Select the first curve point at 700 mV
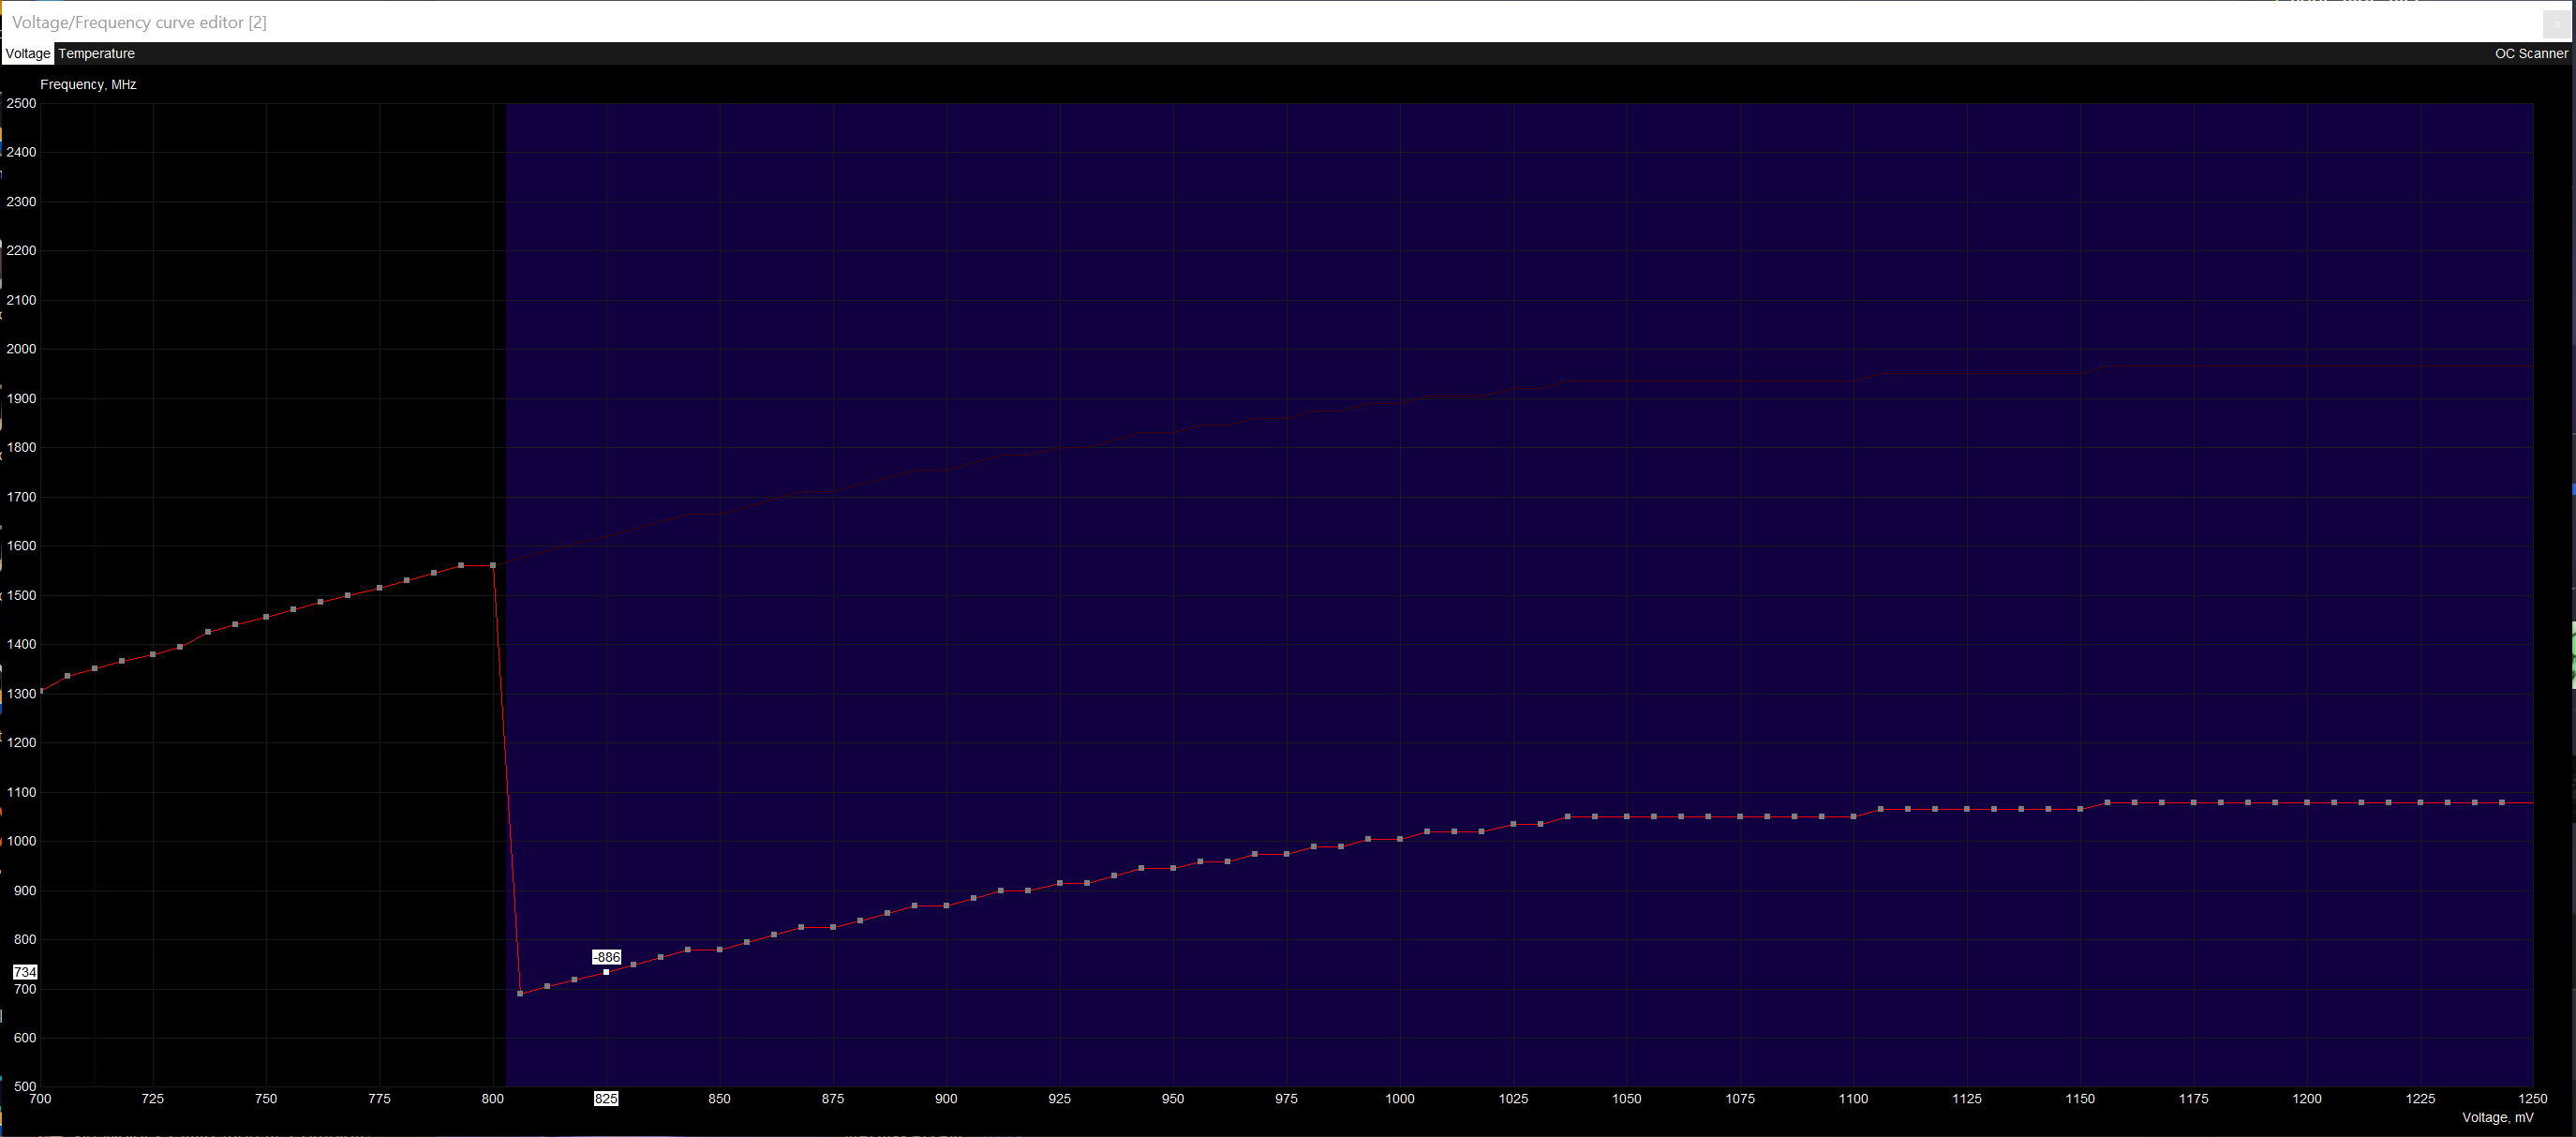The height and width of the screenshot is (1137, 2576). (41, 691)
